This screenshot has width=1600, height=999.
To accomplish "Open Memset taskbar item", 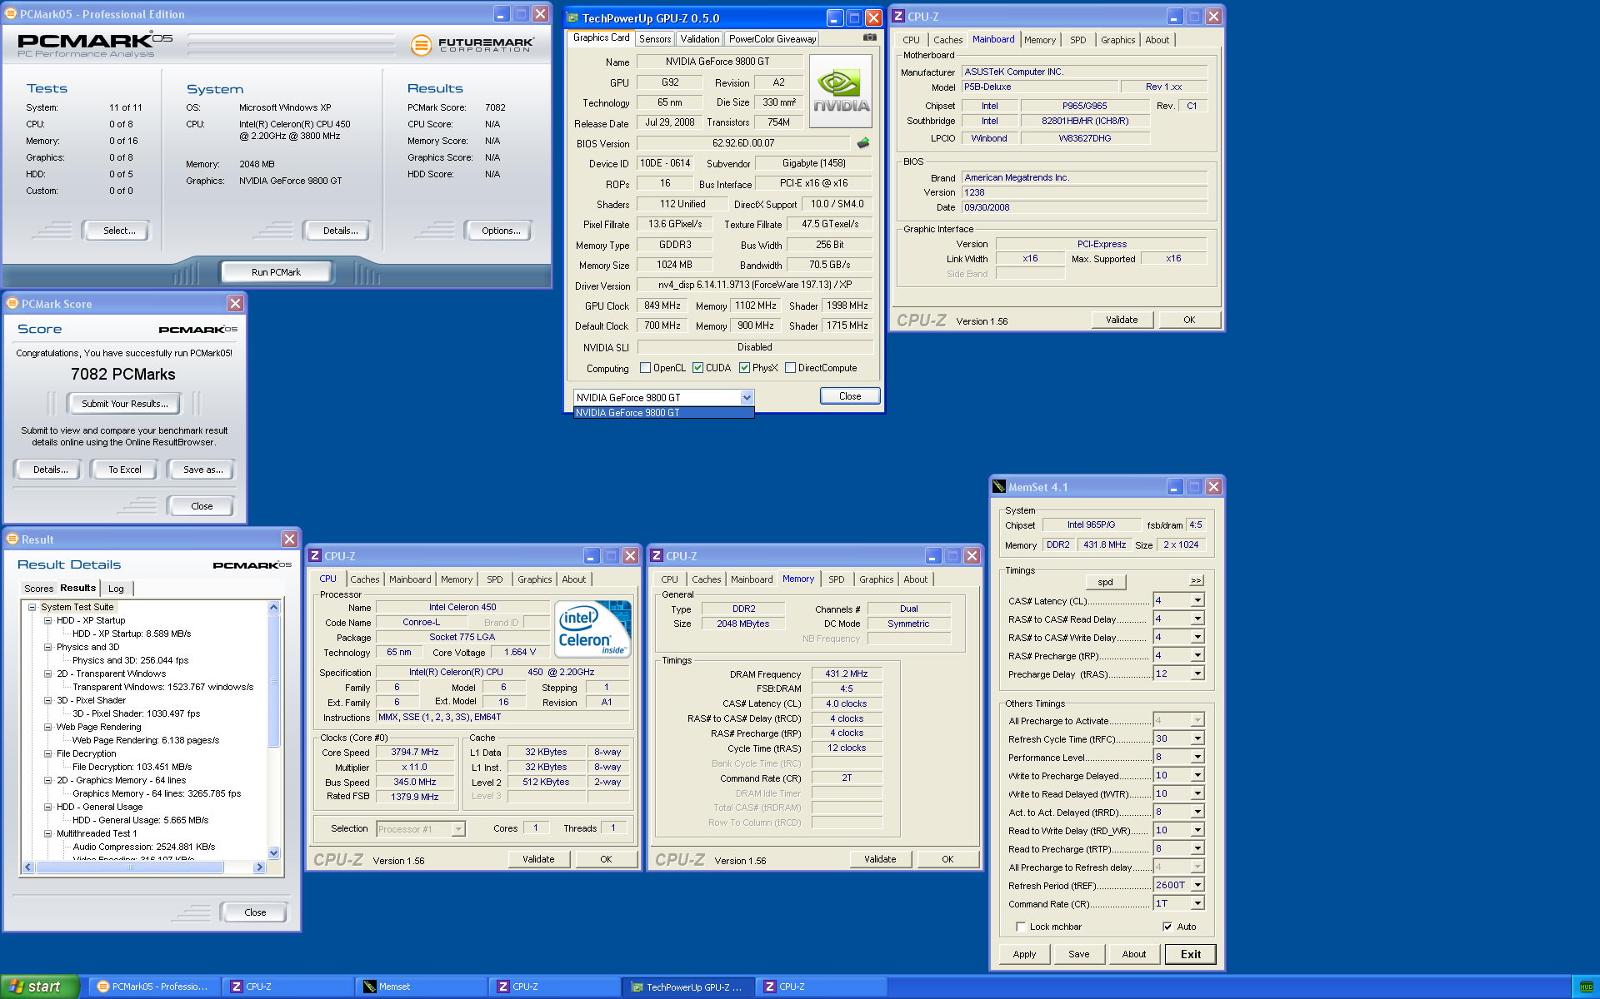I will [420, 986].
